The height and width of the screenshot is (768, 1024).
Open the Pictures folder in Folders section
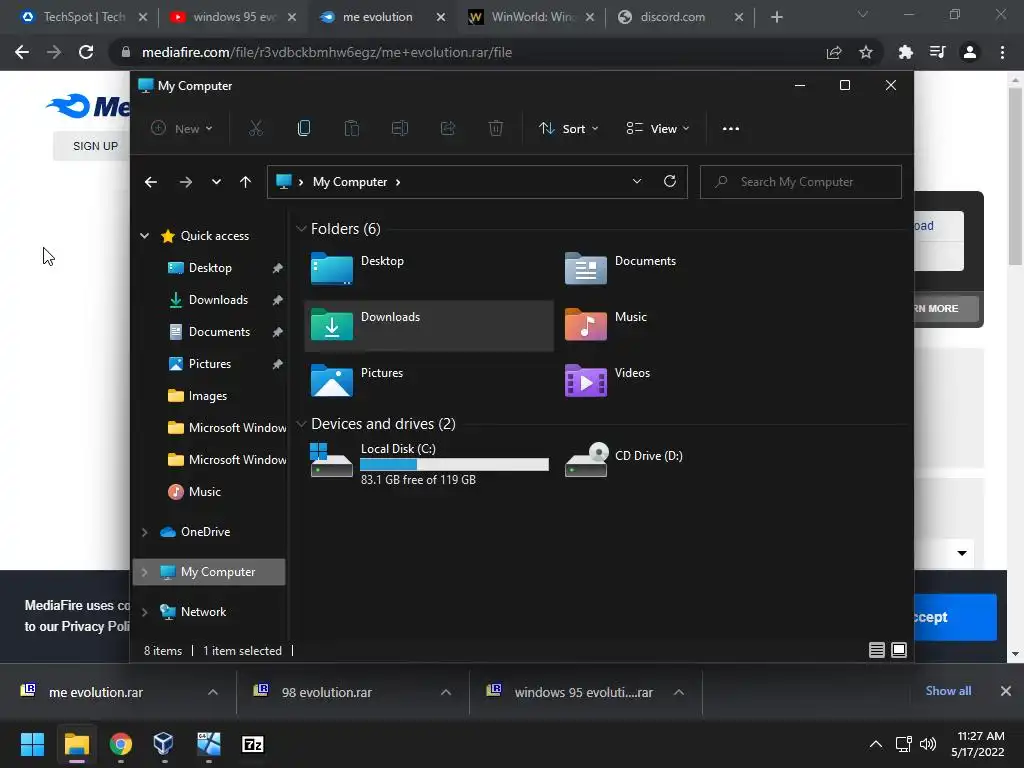[x=429, y=381]
